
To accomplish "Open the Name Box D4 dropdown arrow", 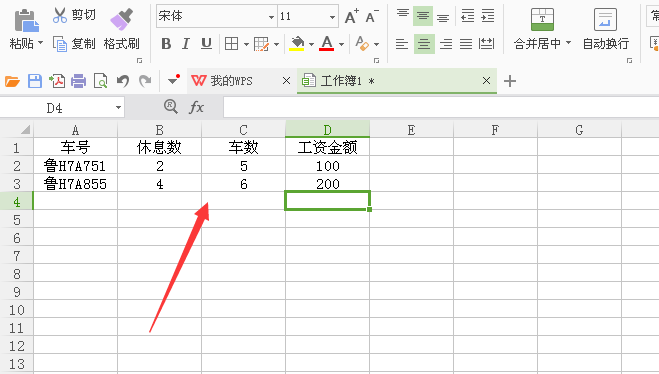I will (x=119, y=108).
